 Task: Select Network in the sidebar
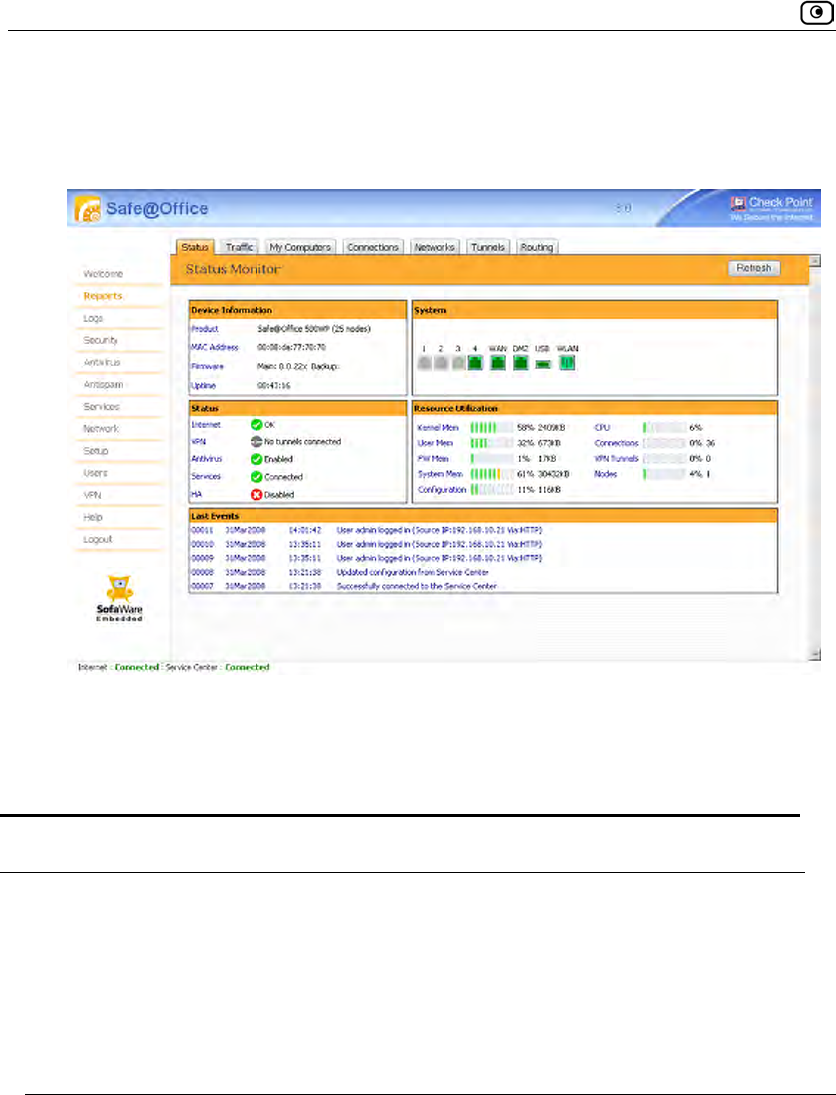click(101, 429)
